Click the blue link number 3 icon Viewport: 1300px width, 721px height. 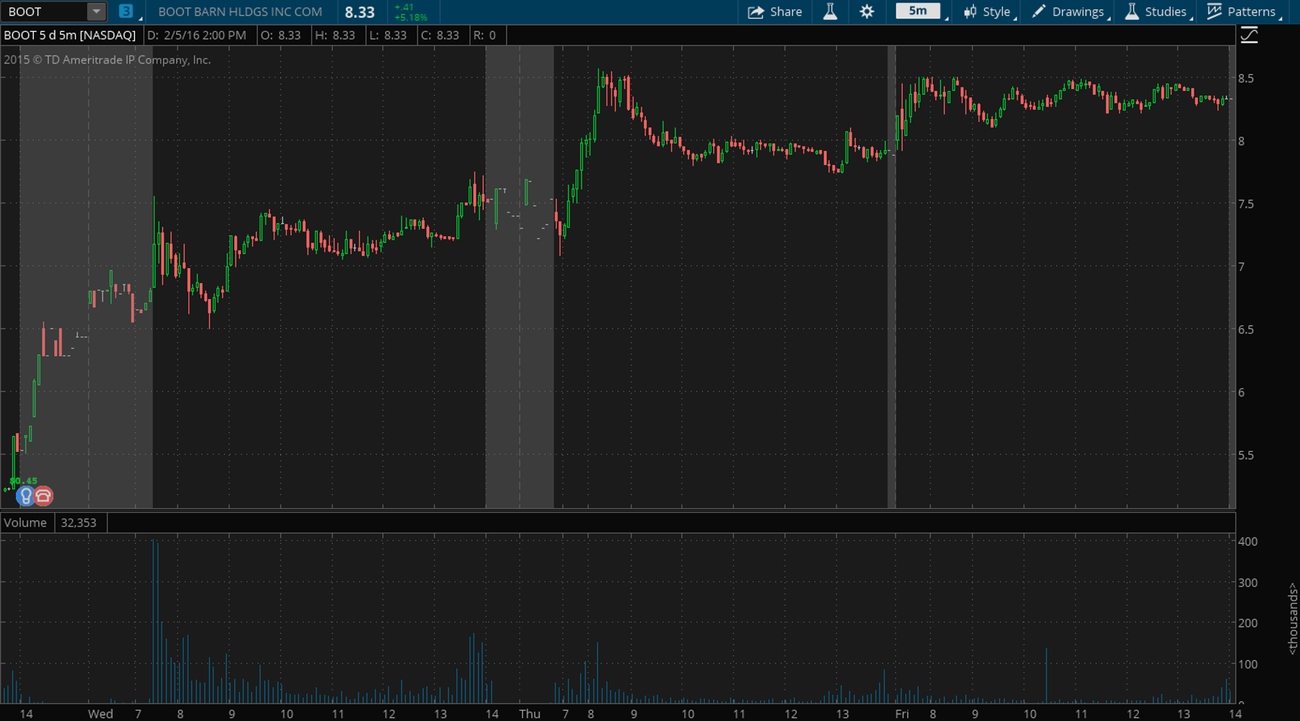click(x=125, y=12)
